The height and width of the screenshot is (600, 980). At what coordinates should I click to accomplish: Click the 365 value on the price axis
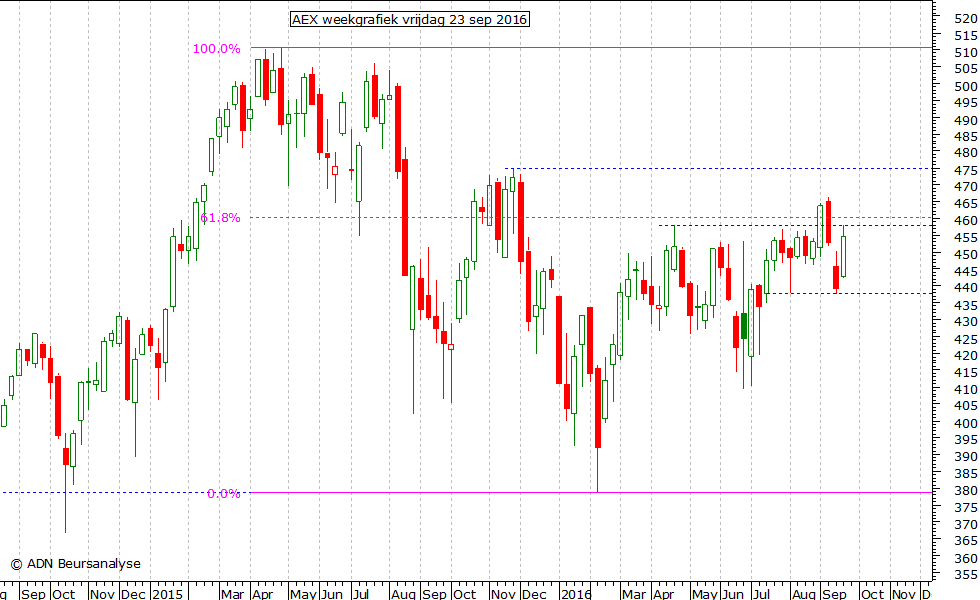click(966, 541)
